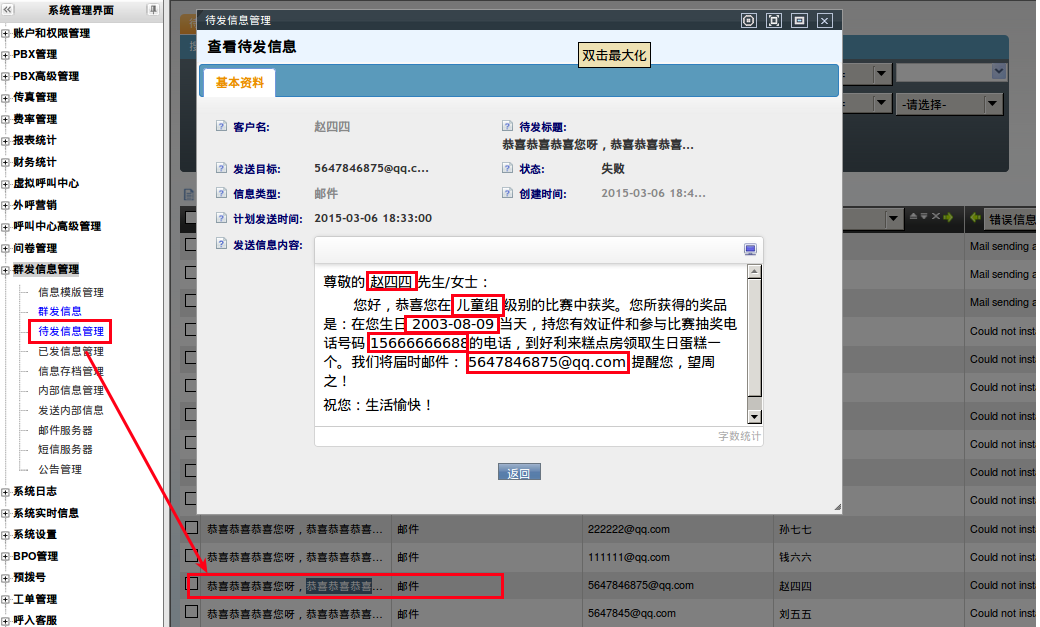Select the checkbox for the 钱六六 row
Viewport: 1040px width, 627px height.
coord(191,556)
